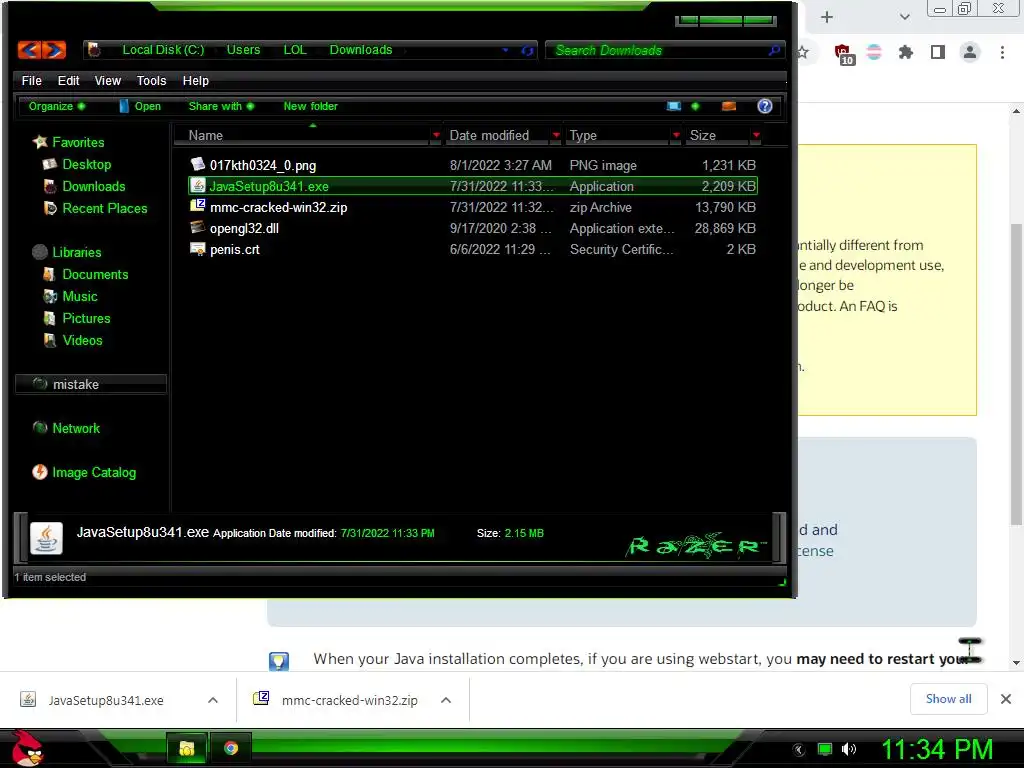
Task: Open the Edit menu
Action: click(68, 80)
